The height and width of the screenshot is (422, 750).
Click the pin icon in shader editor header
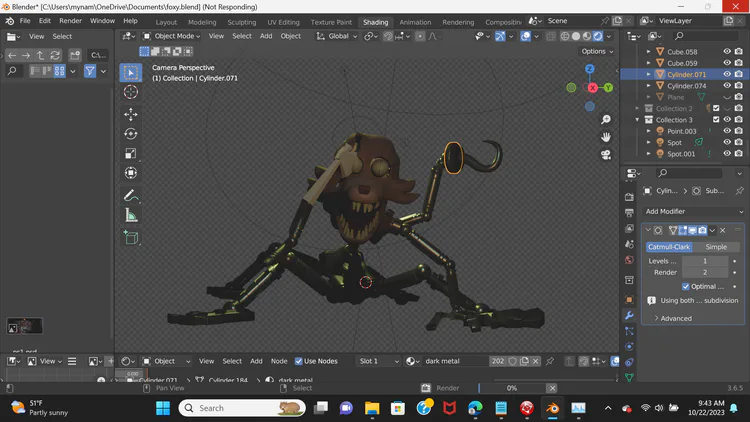tap(550, 361)
